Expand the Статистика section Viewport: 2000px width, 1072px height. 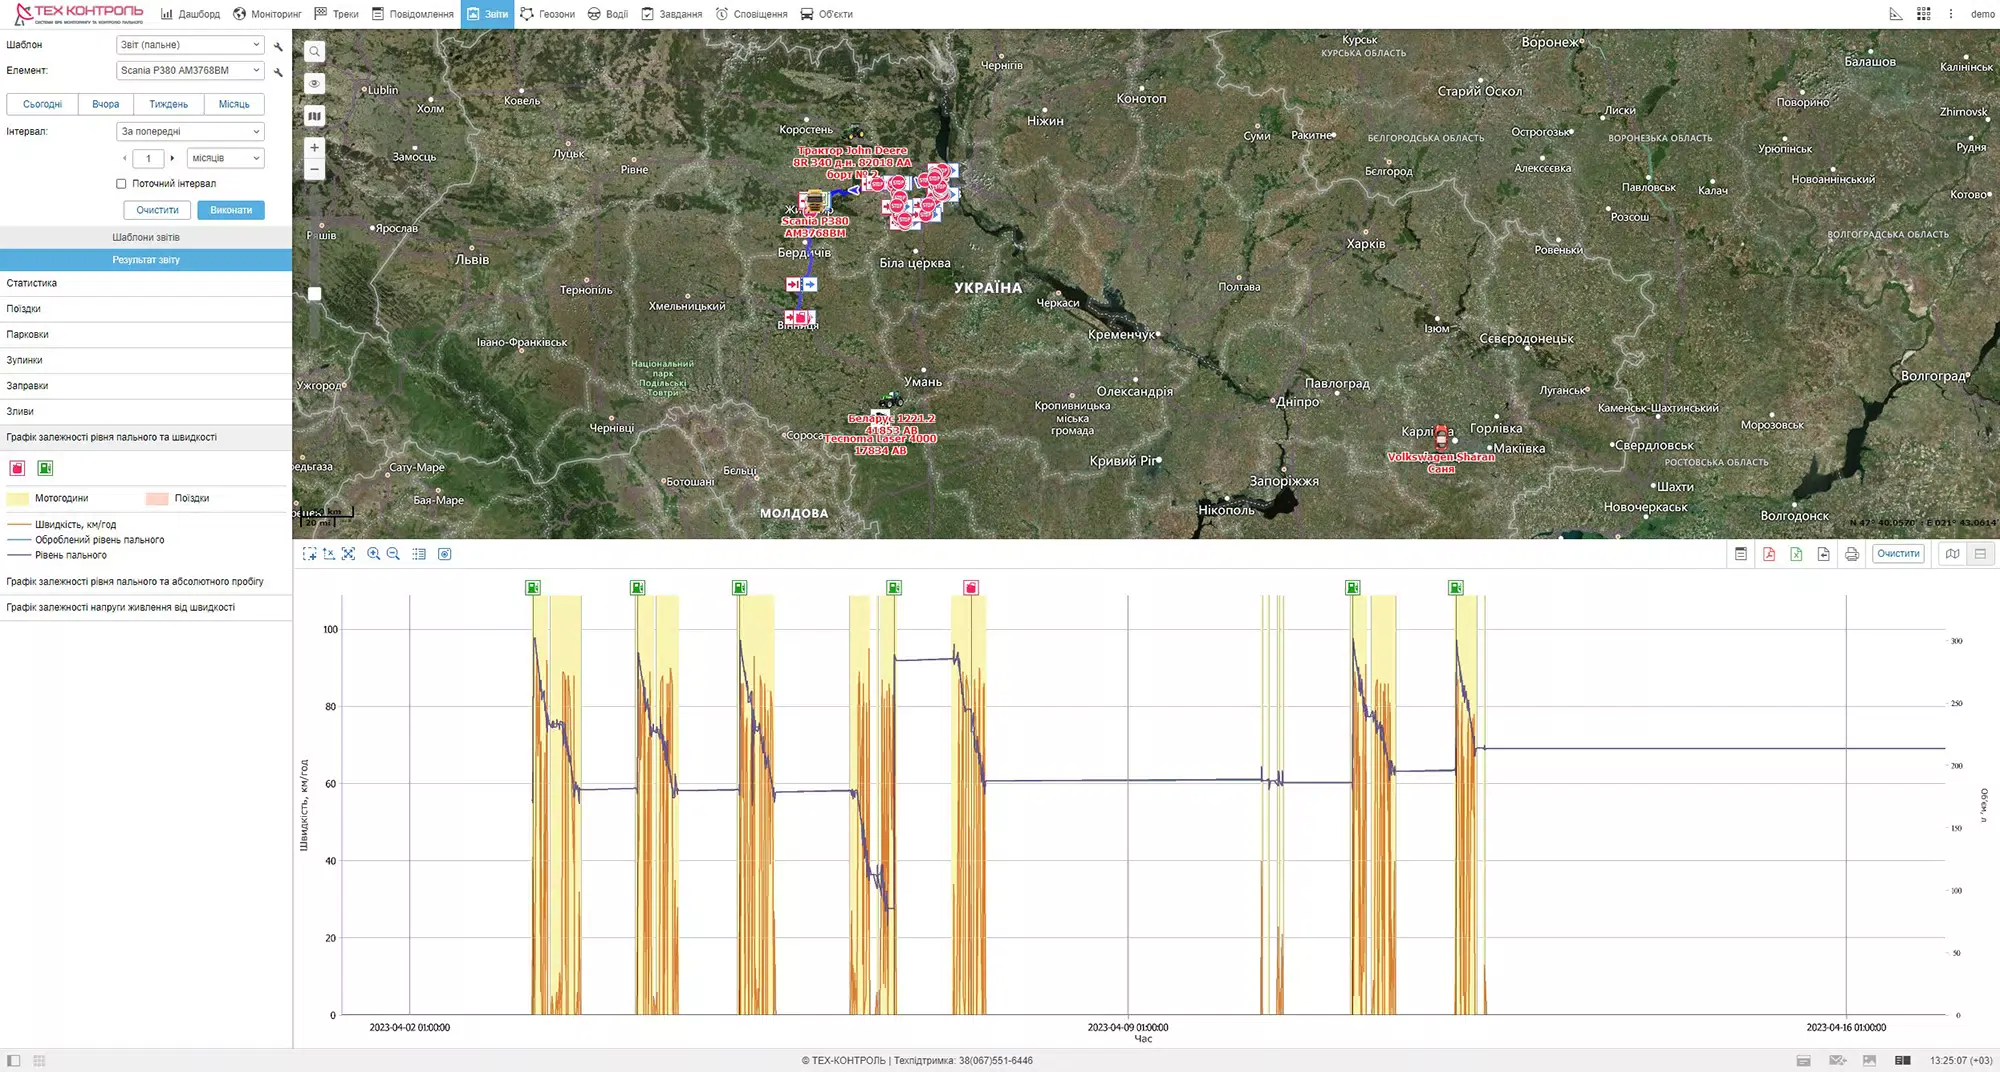(x=146, y=283)
